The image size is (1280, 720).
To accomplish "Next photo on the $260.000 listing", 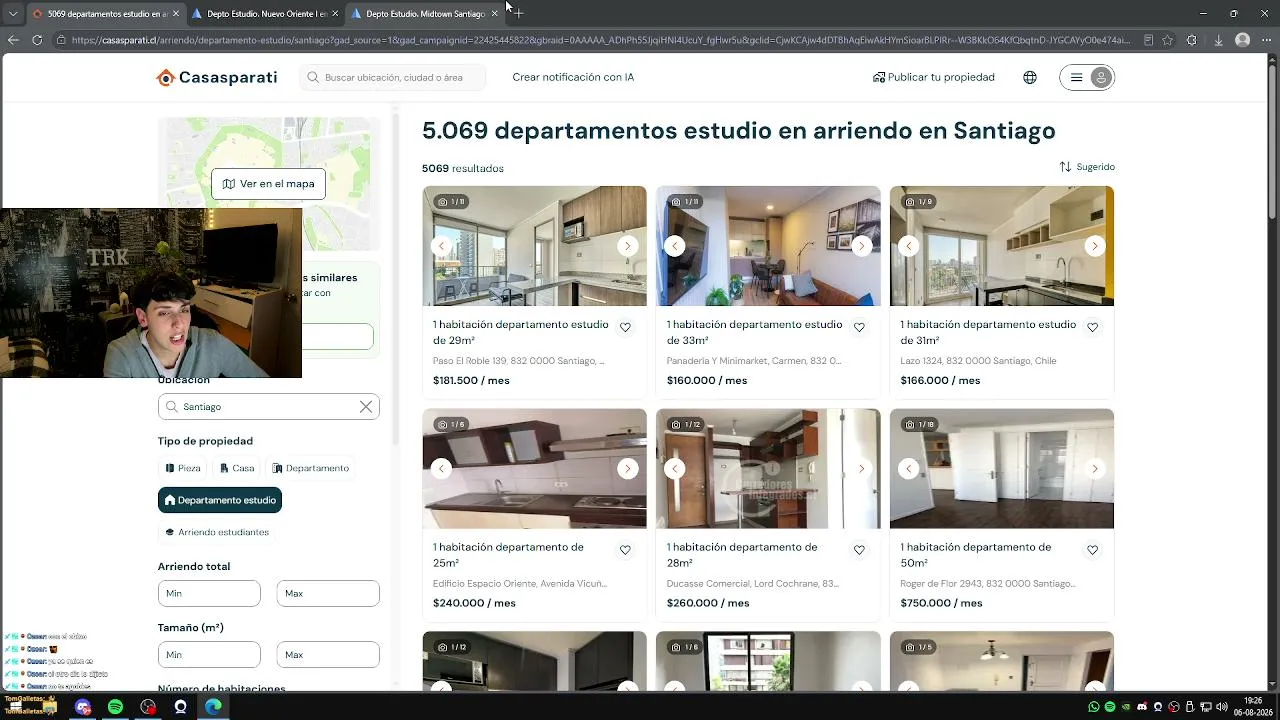I will [861, 469].
